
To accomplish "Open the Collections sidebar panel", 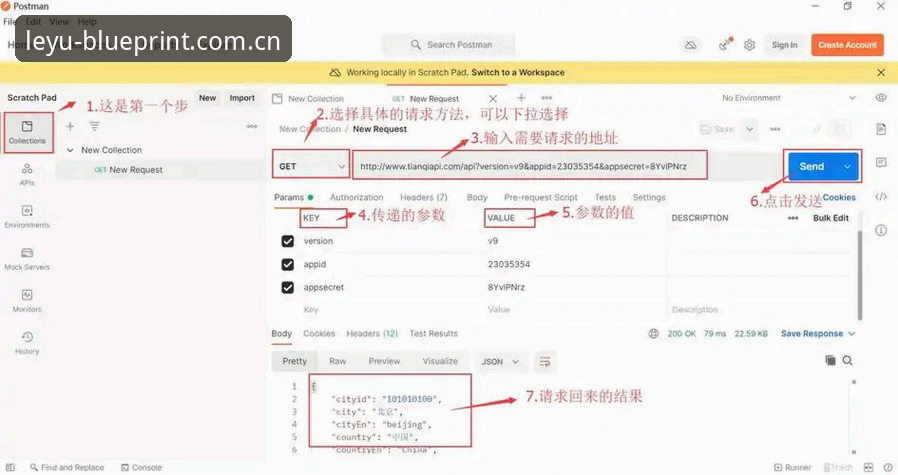I will point(27,132).
